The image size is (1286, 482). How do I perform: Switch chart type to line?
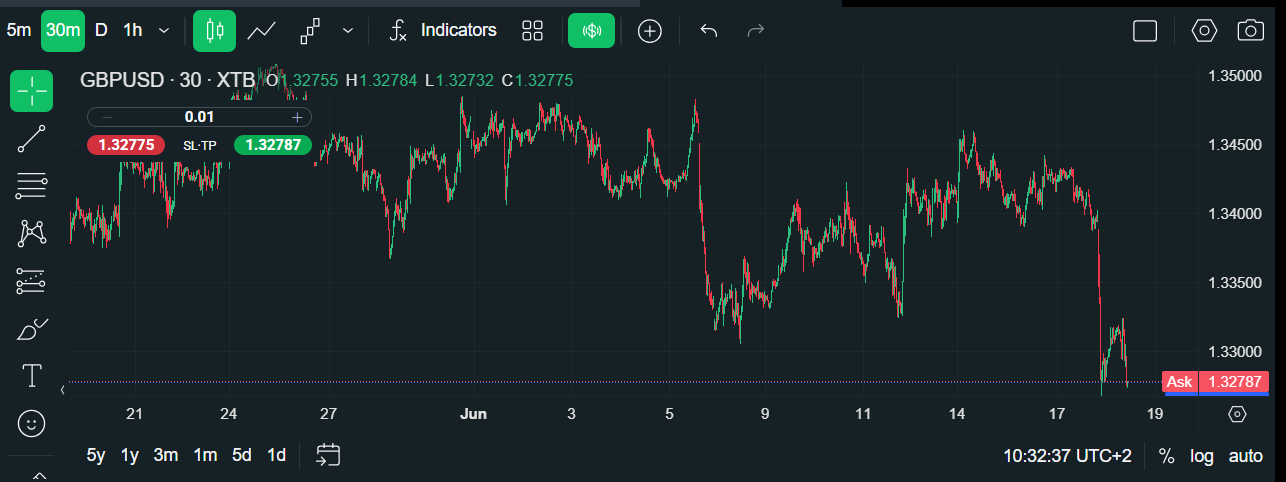coord(262,30)
